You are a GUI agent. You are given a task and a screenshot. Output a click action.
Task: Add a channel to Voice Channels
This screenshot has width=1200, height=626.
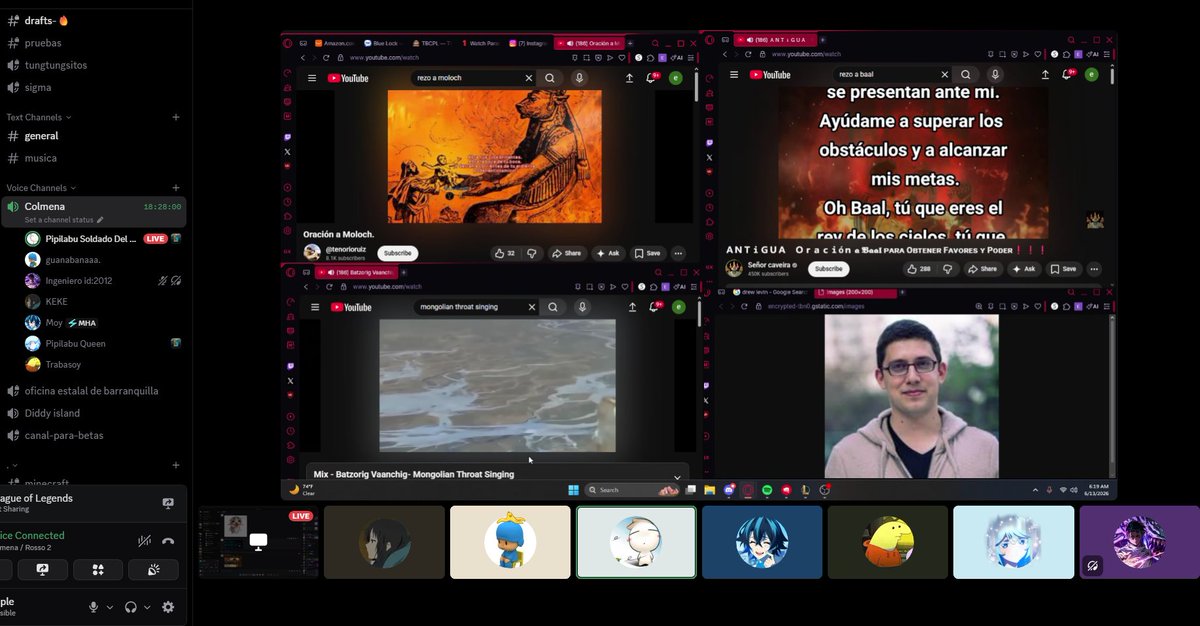[176, 188]
